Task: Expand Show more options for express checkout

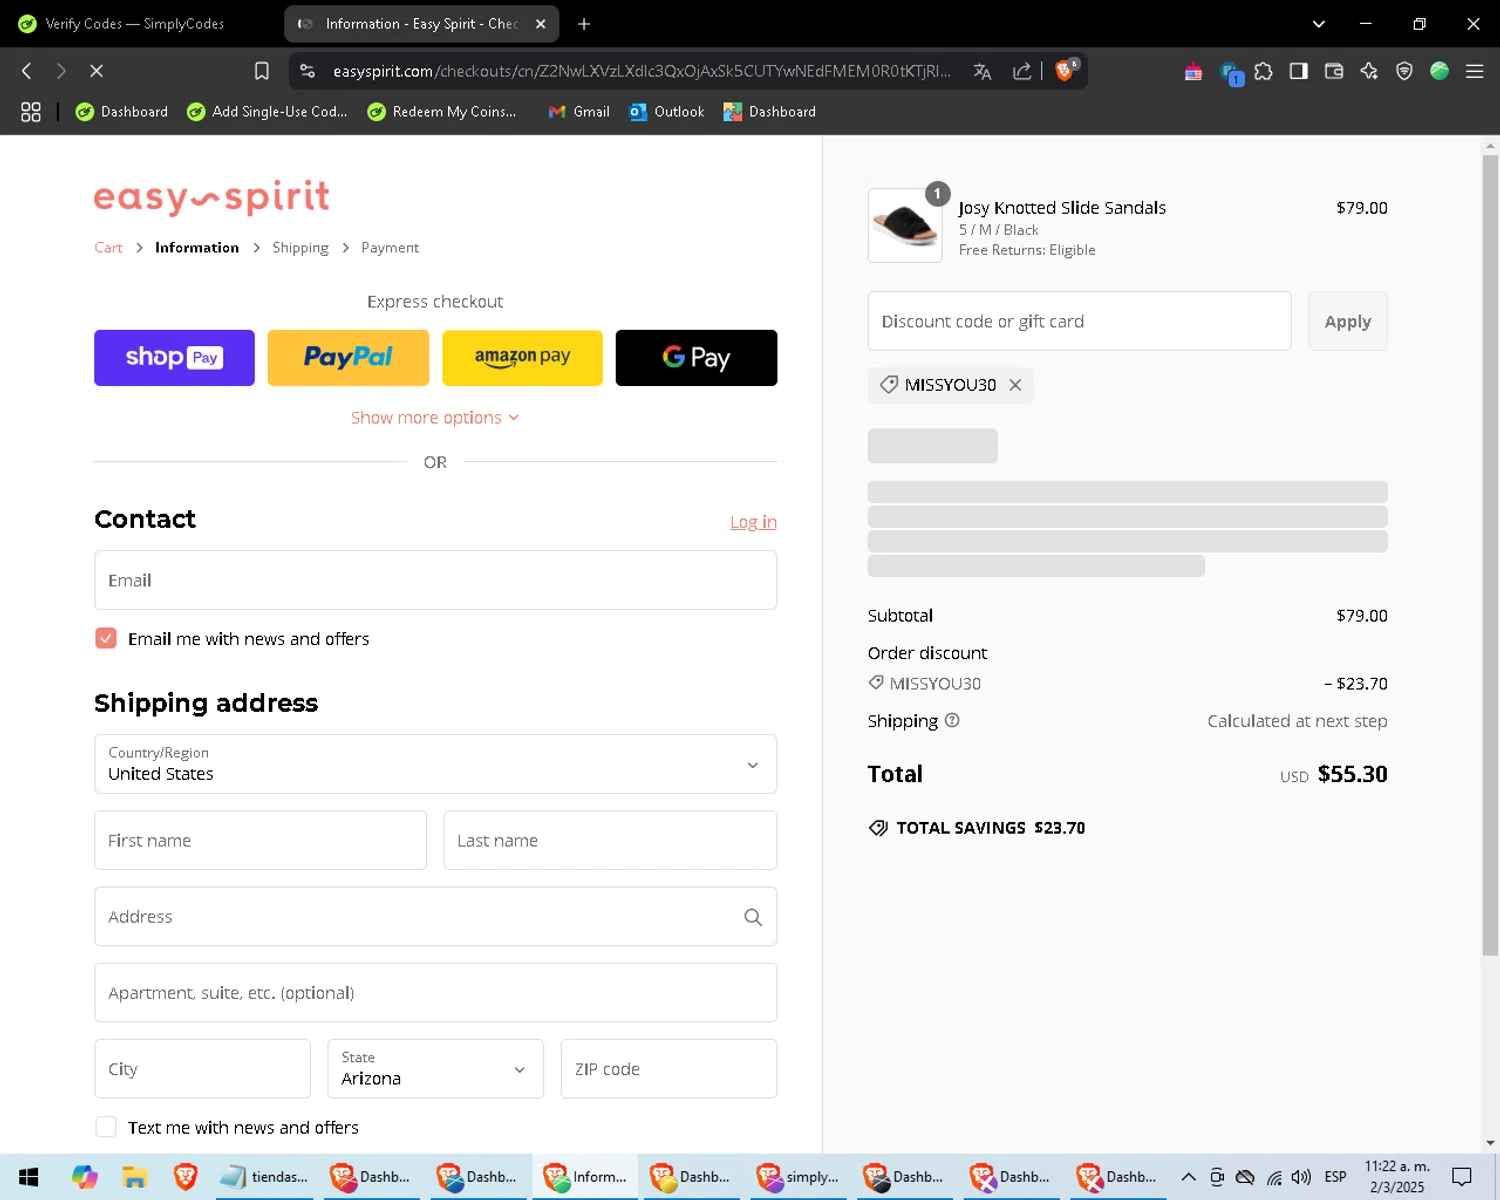Action: click(x=435, y=417)
